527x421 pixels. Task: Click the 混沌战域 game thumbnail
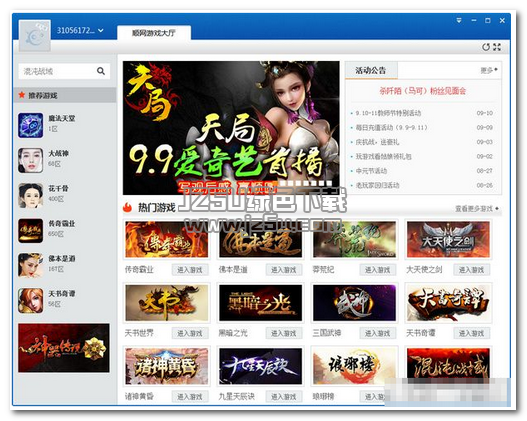click(x=448, y=365)
